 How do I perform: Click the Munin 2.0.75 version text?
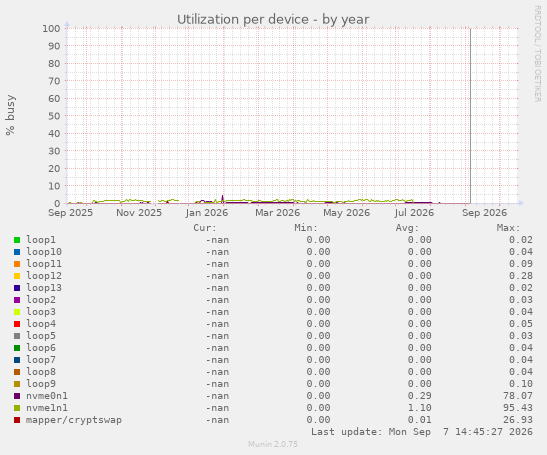(273, 444)
